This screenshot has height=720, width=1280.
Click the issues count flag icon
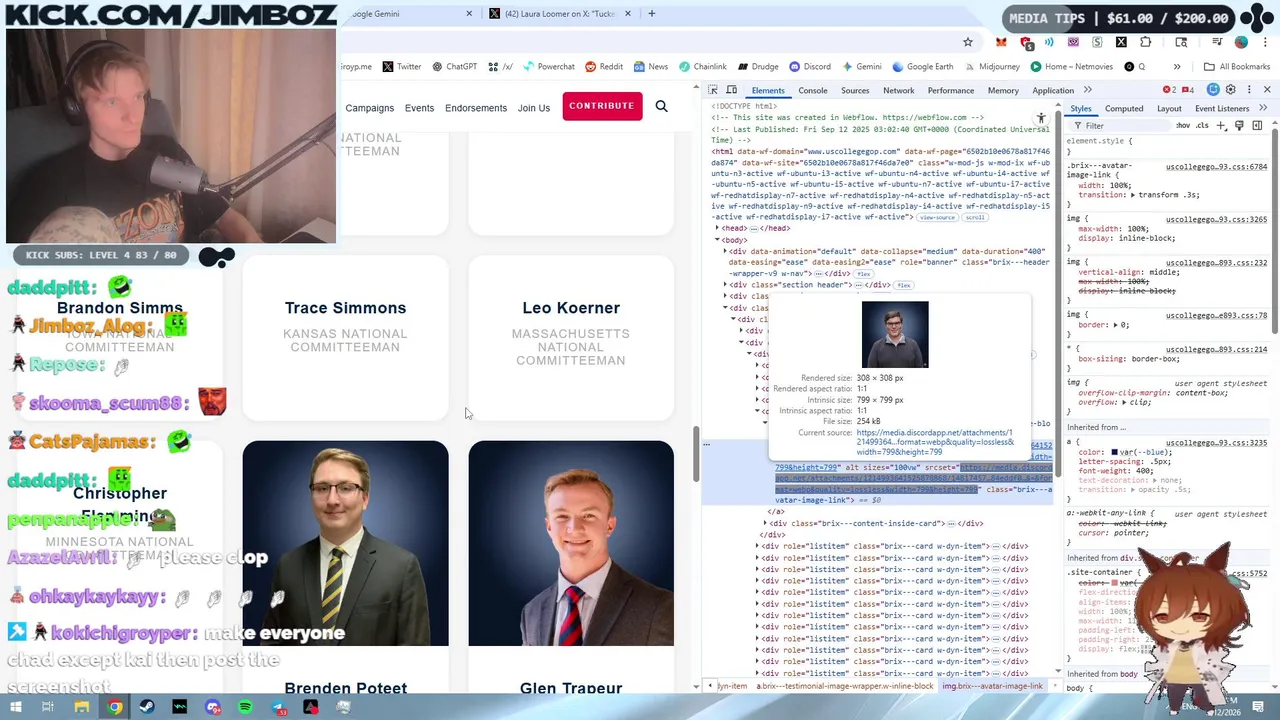coord(1187,90)
